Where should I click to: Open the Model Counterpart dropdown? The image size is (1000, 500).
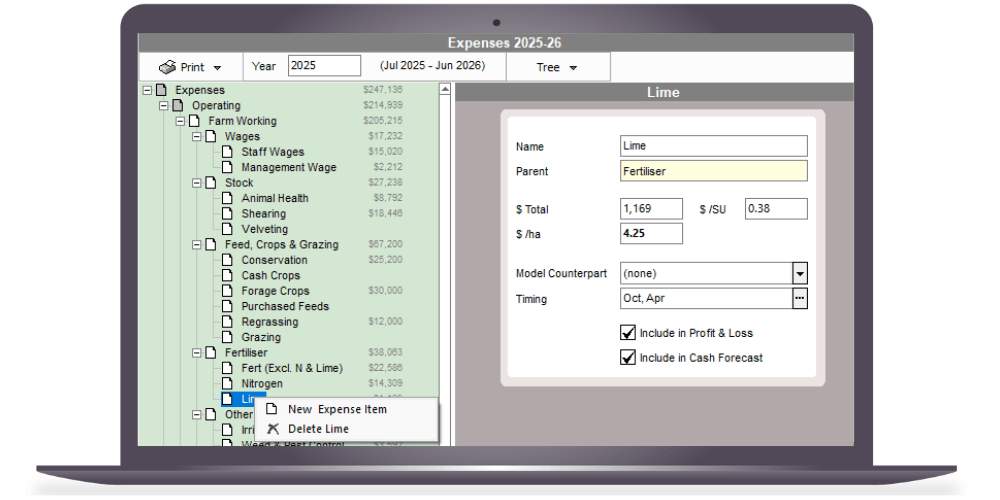799,273
